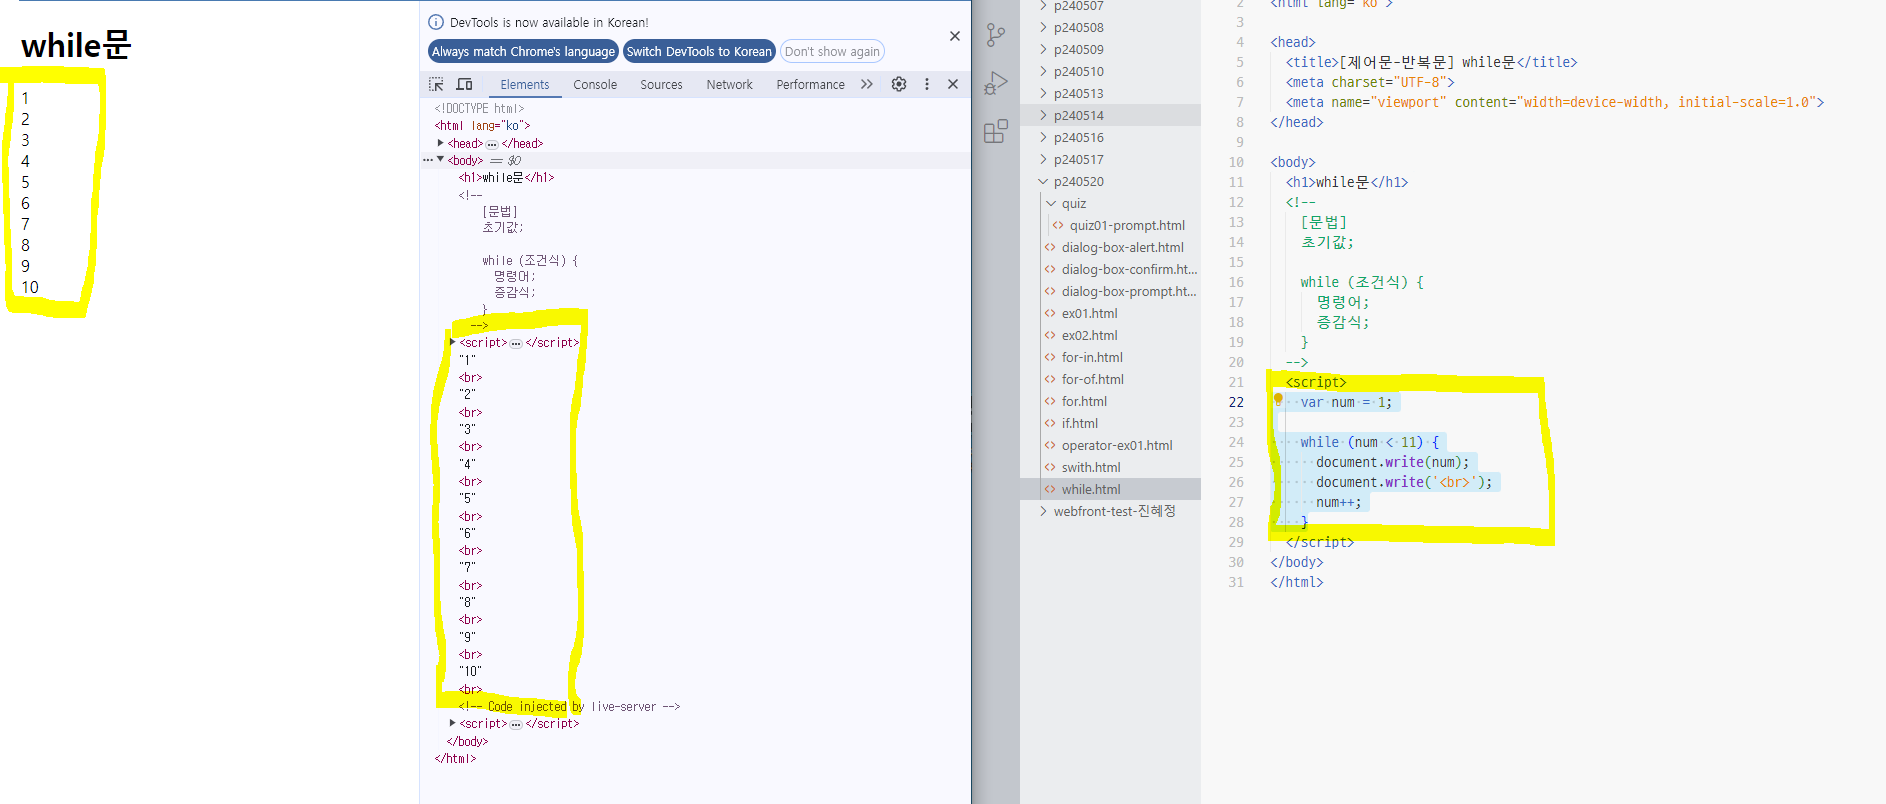Open VS Code Source Control view
The image size is (1886, 804).
[x=996, y=36]
